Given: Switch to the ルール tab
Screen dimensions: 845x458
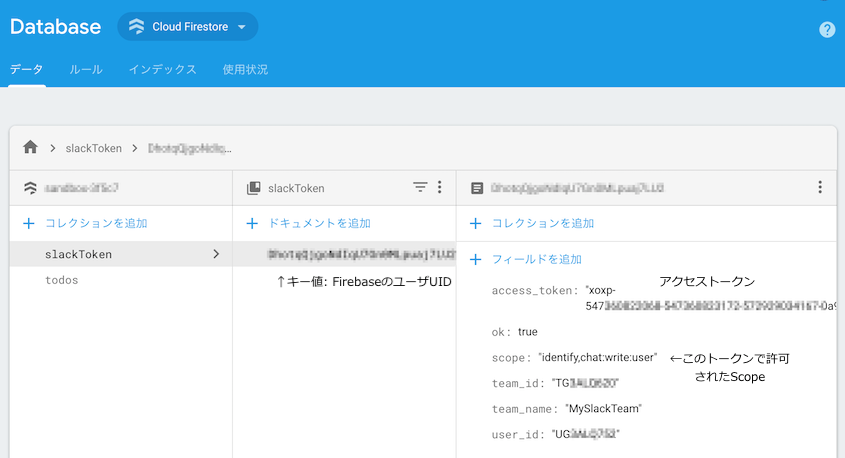Looking at the screenshot, I should point(85,70).
